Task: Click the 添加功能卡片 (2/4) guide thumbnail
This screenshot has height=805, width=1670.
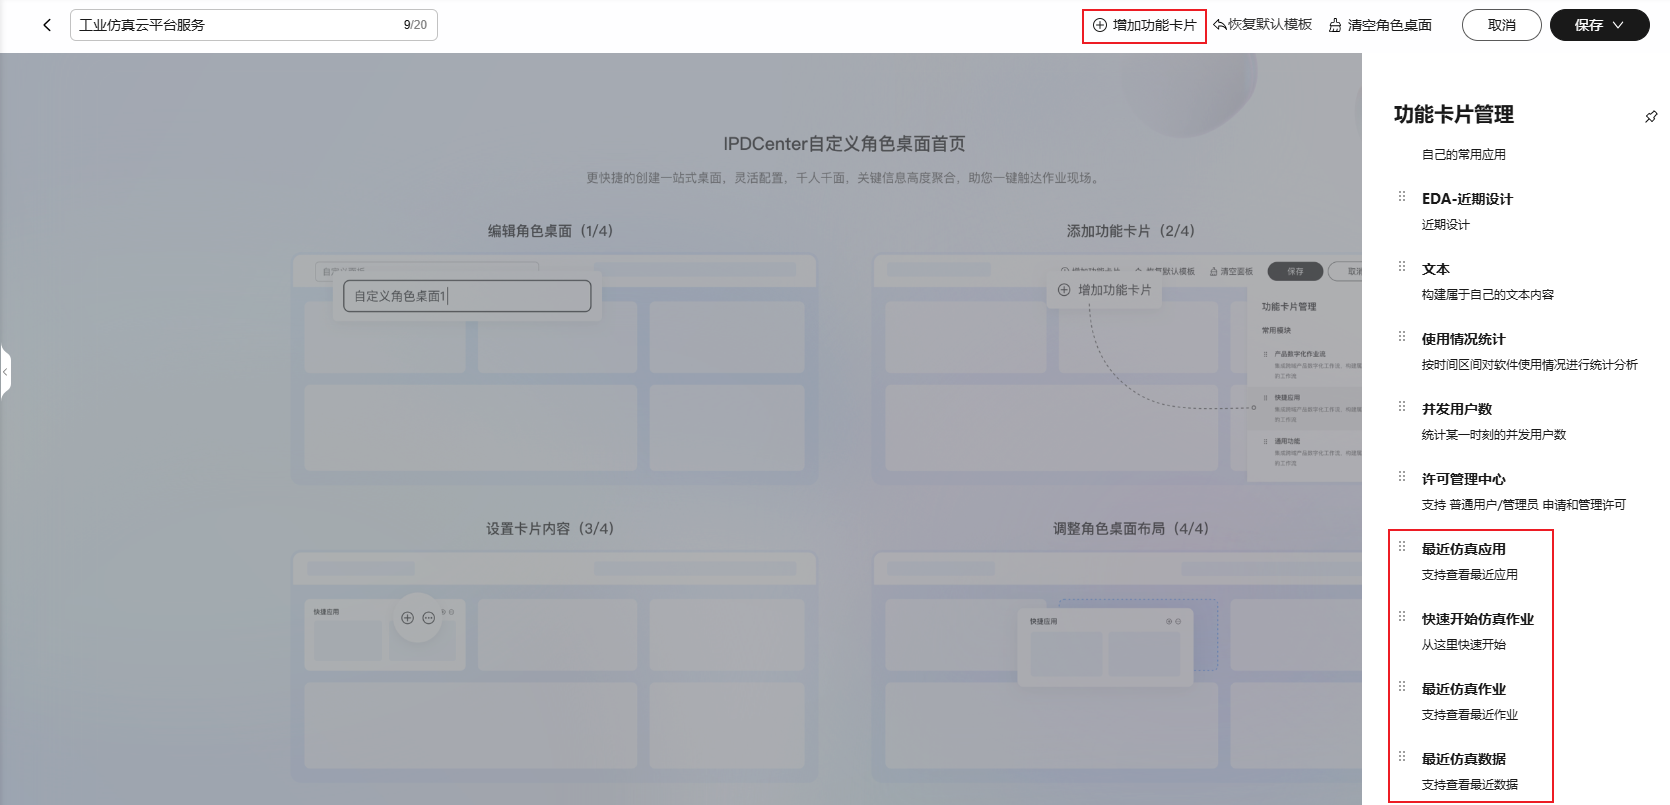Action: tap(1117, 370)
